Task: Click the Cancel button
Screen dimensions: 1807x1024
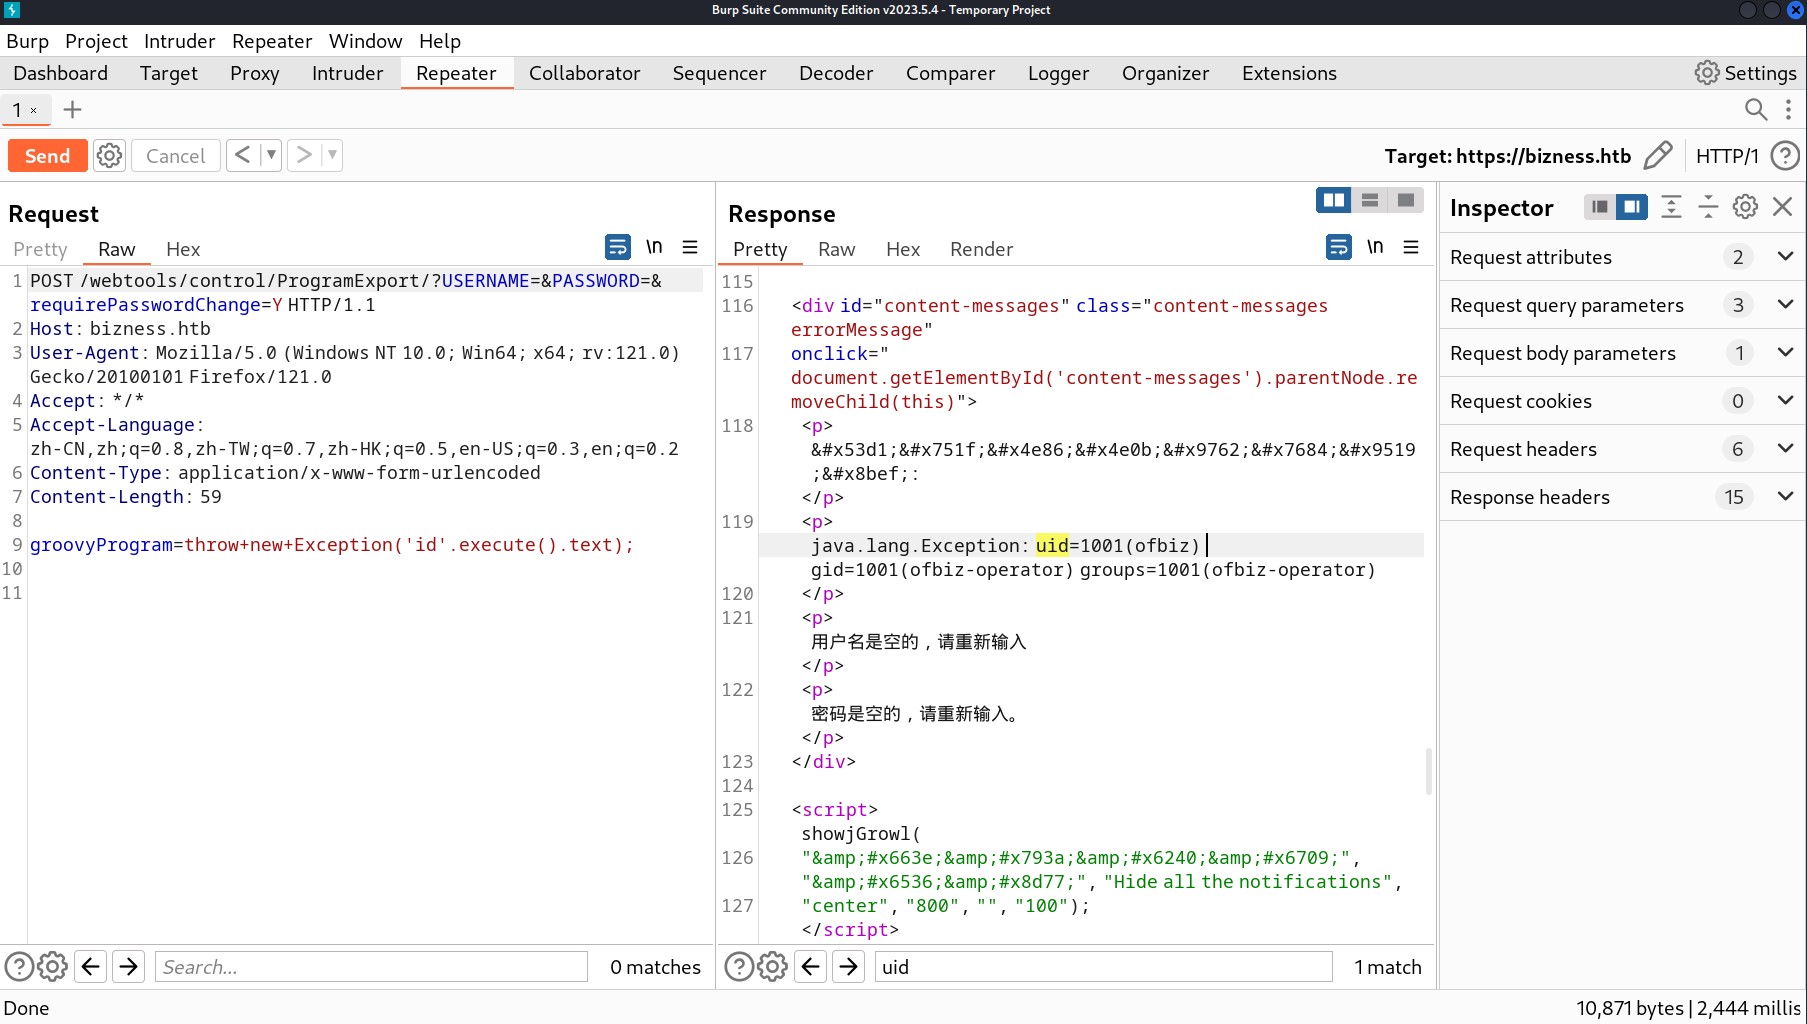Action: tap(175, 156)
